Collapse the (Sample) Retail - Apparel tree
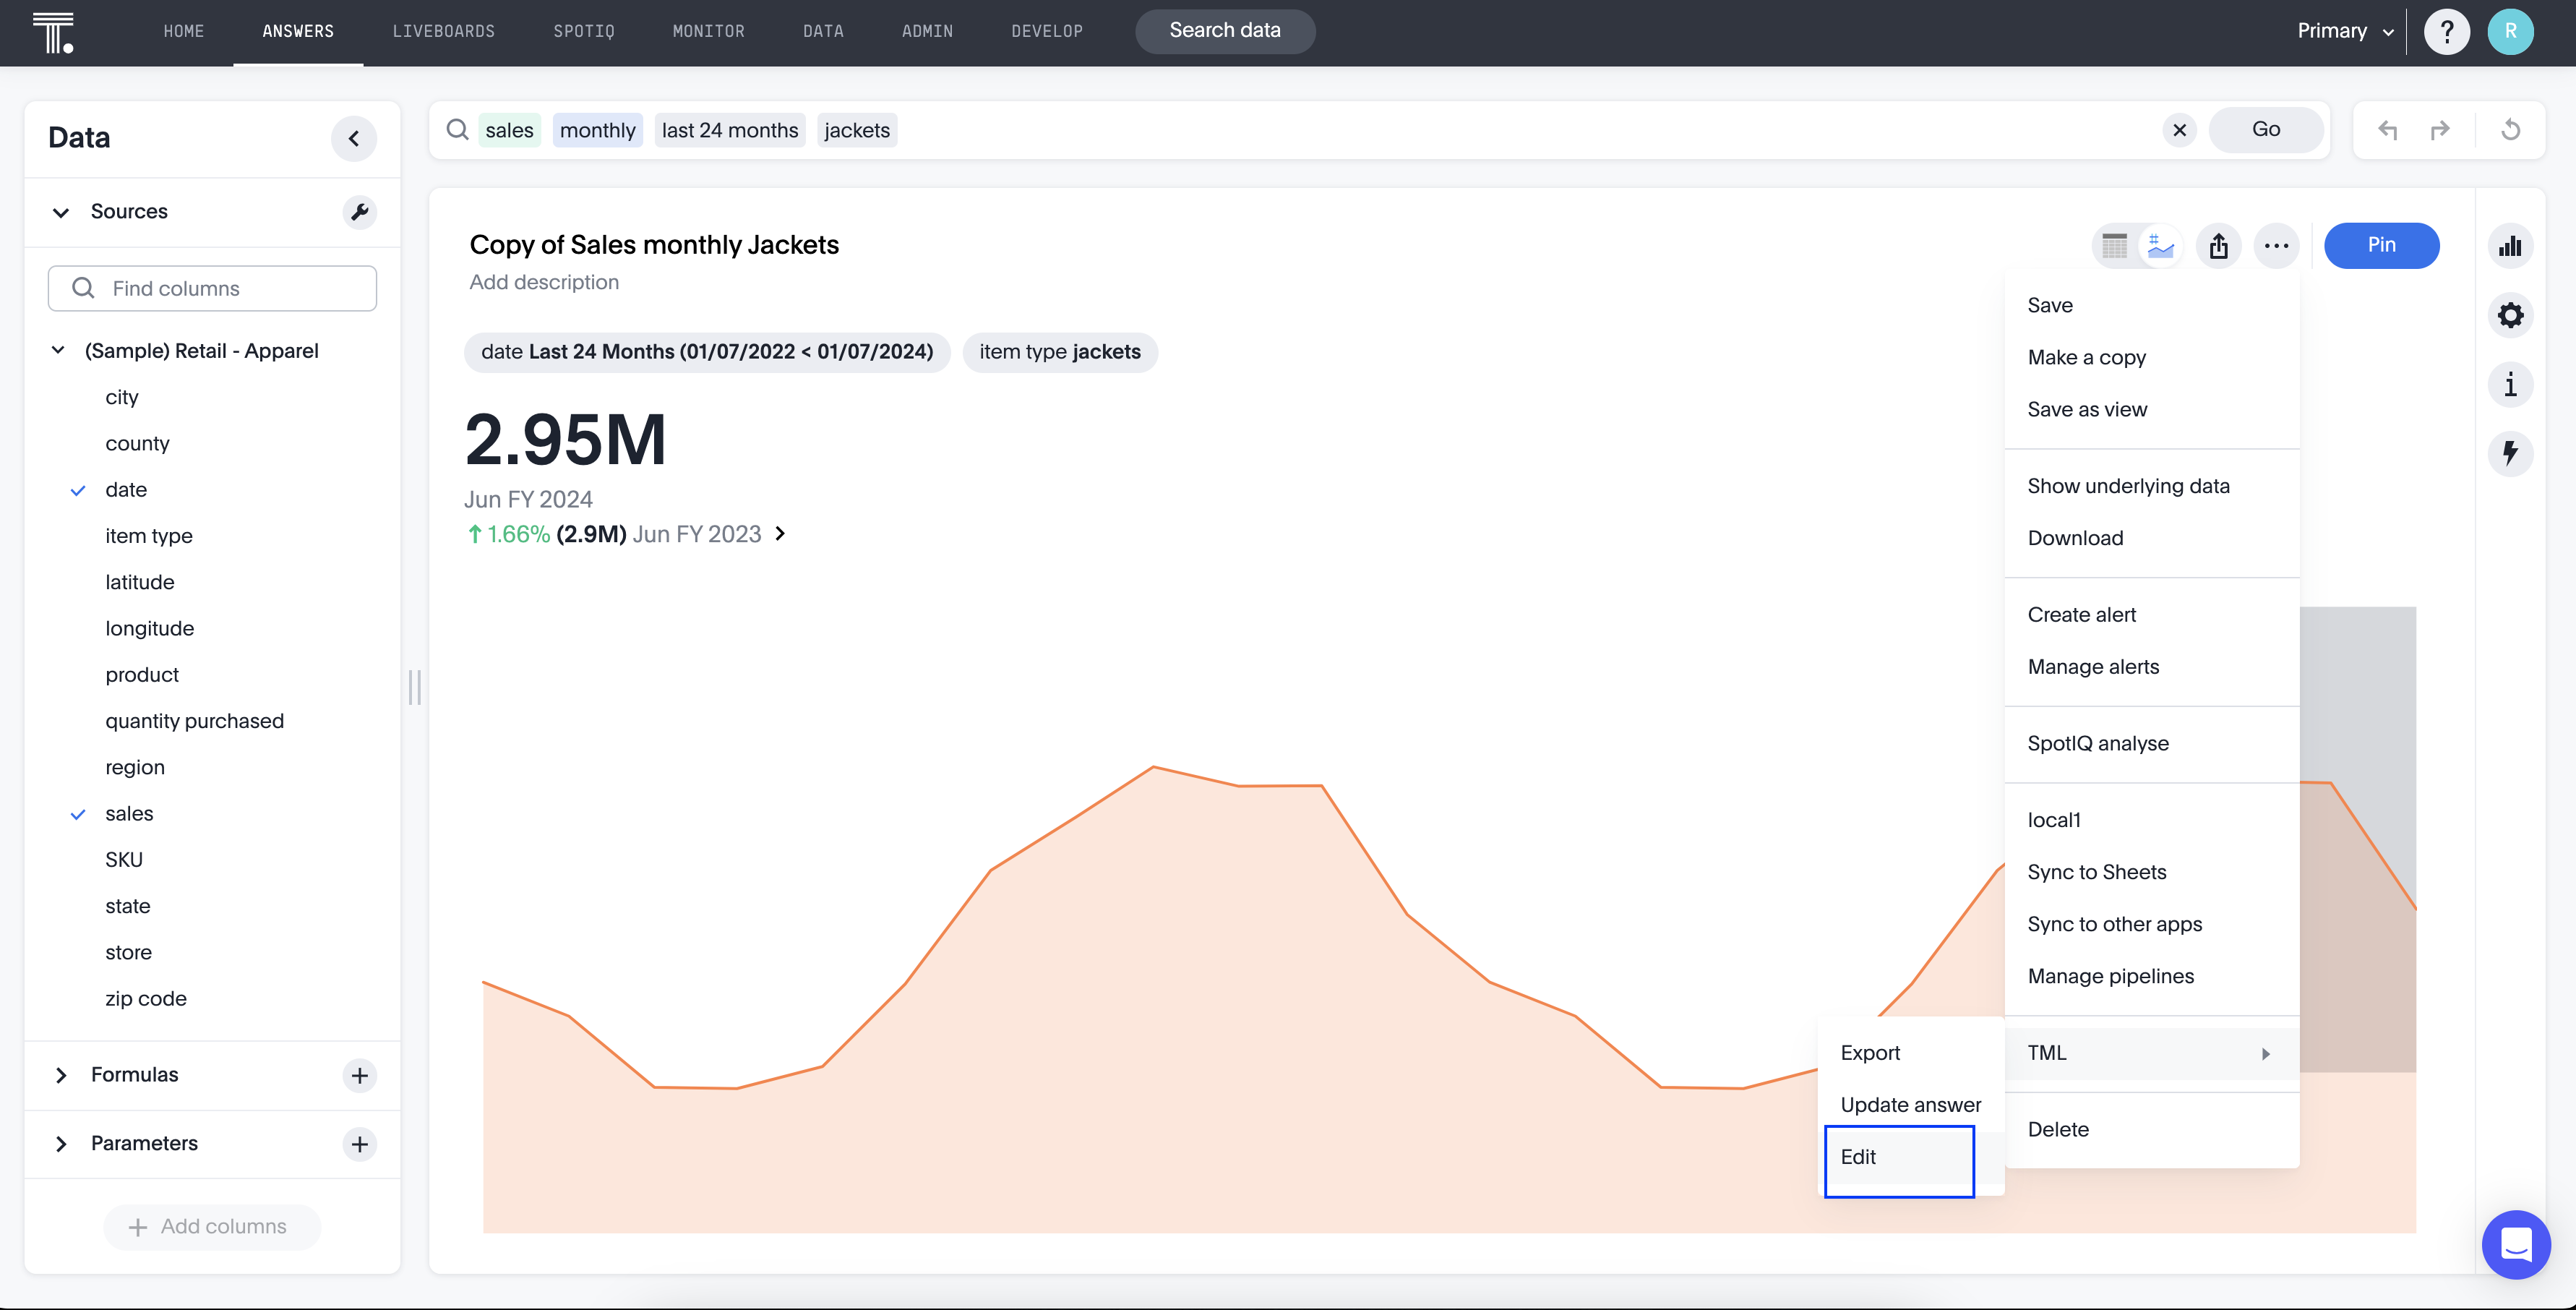2576x1310 pixels. [x=58, y=351]
